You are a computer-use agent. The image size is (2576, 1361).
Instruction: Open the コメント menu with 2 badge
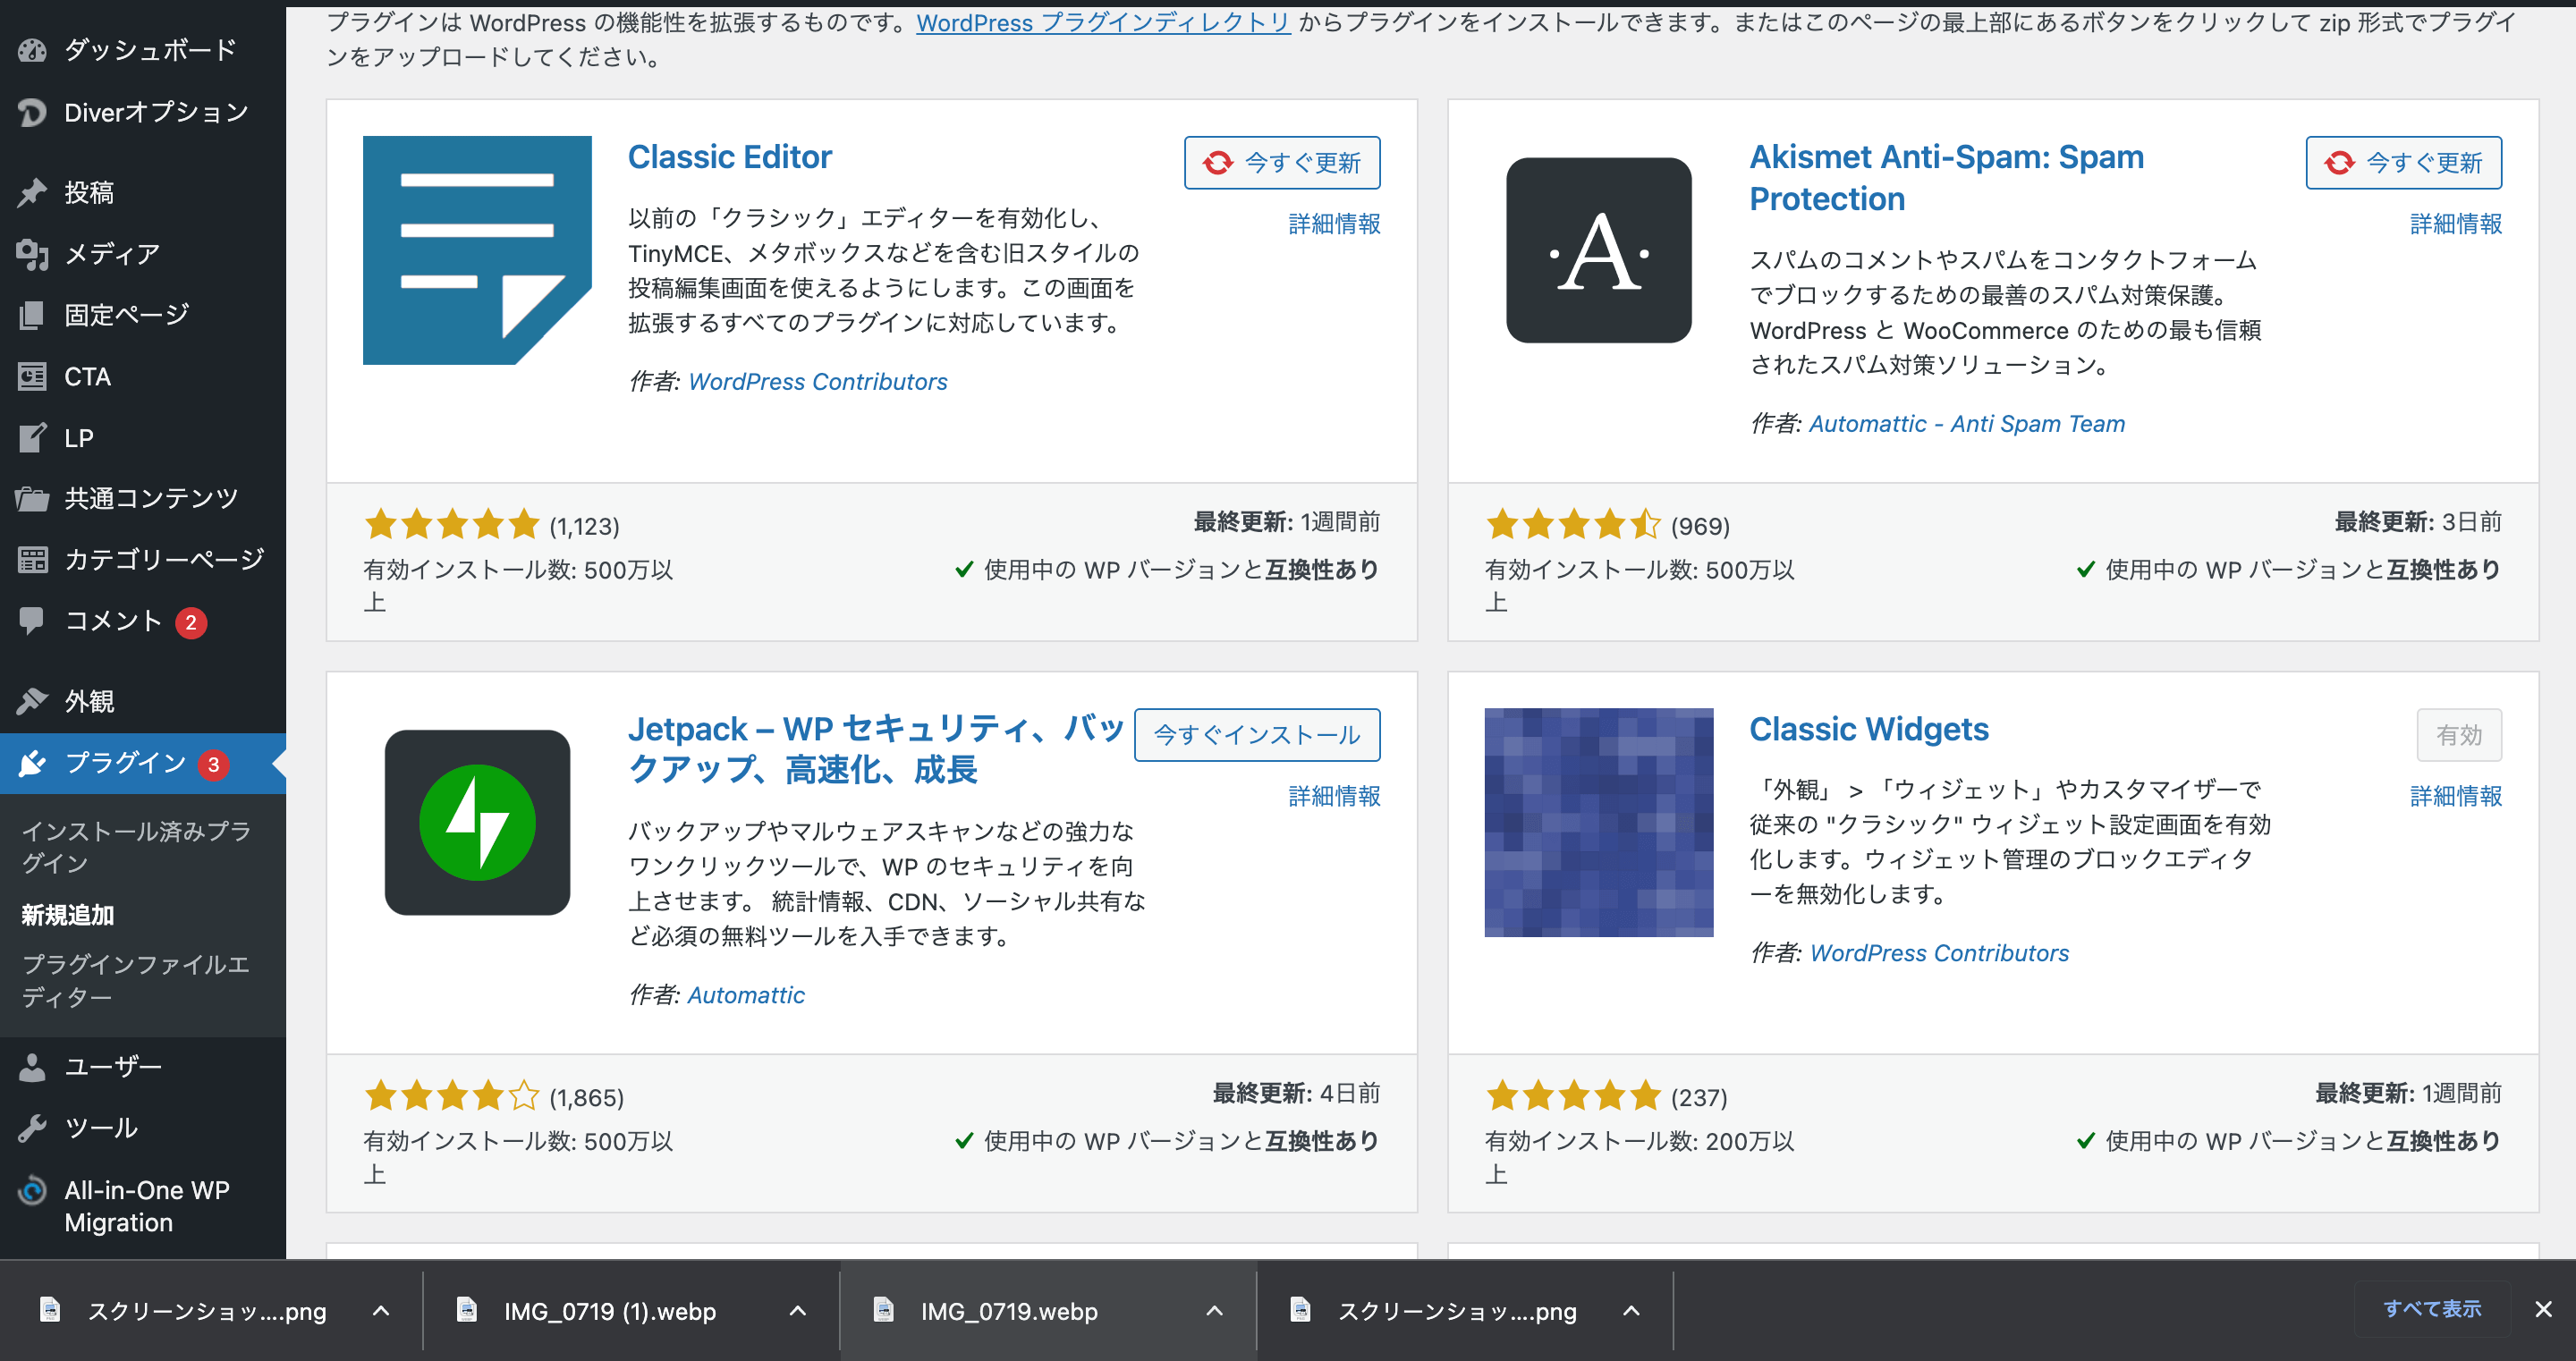(143, 621)
